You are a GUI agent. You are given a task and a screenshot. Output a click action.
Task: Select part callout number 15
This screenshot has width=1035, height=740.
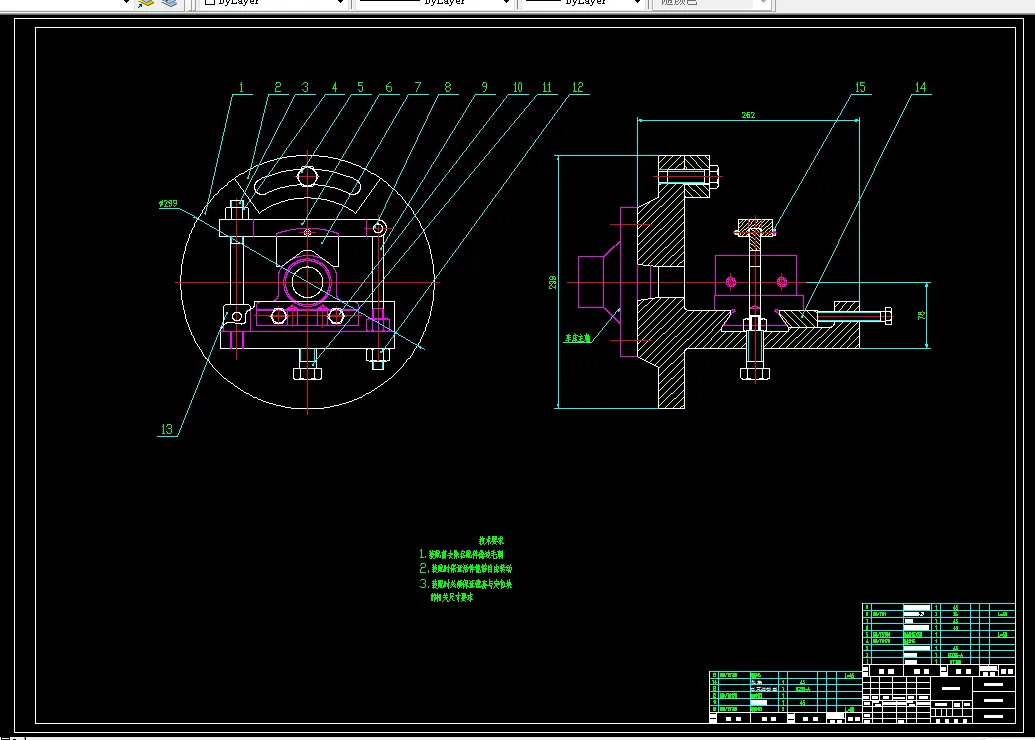860,87
